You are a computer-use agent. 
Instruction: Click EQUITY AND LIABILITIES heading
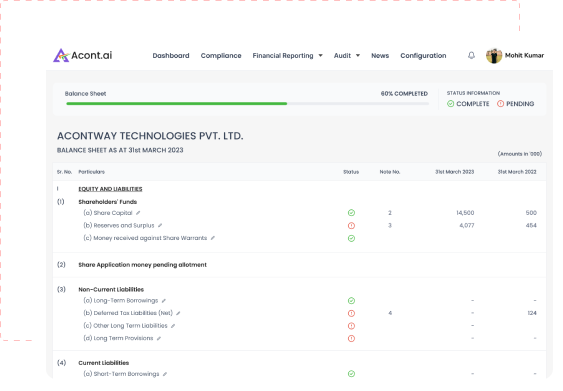coord(110,189)
